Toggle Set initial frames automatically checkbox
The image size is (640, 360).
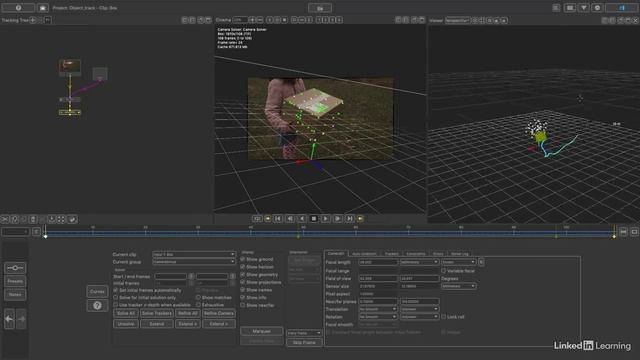coord(116,290)
